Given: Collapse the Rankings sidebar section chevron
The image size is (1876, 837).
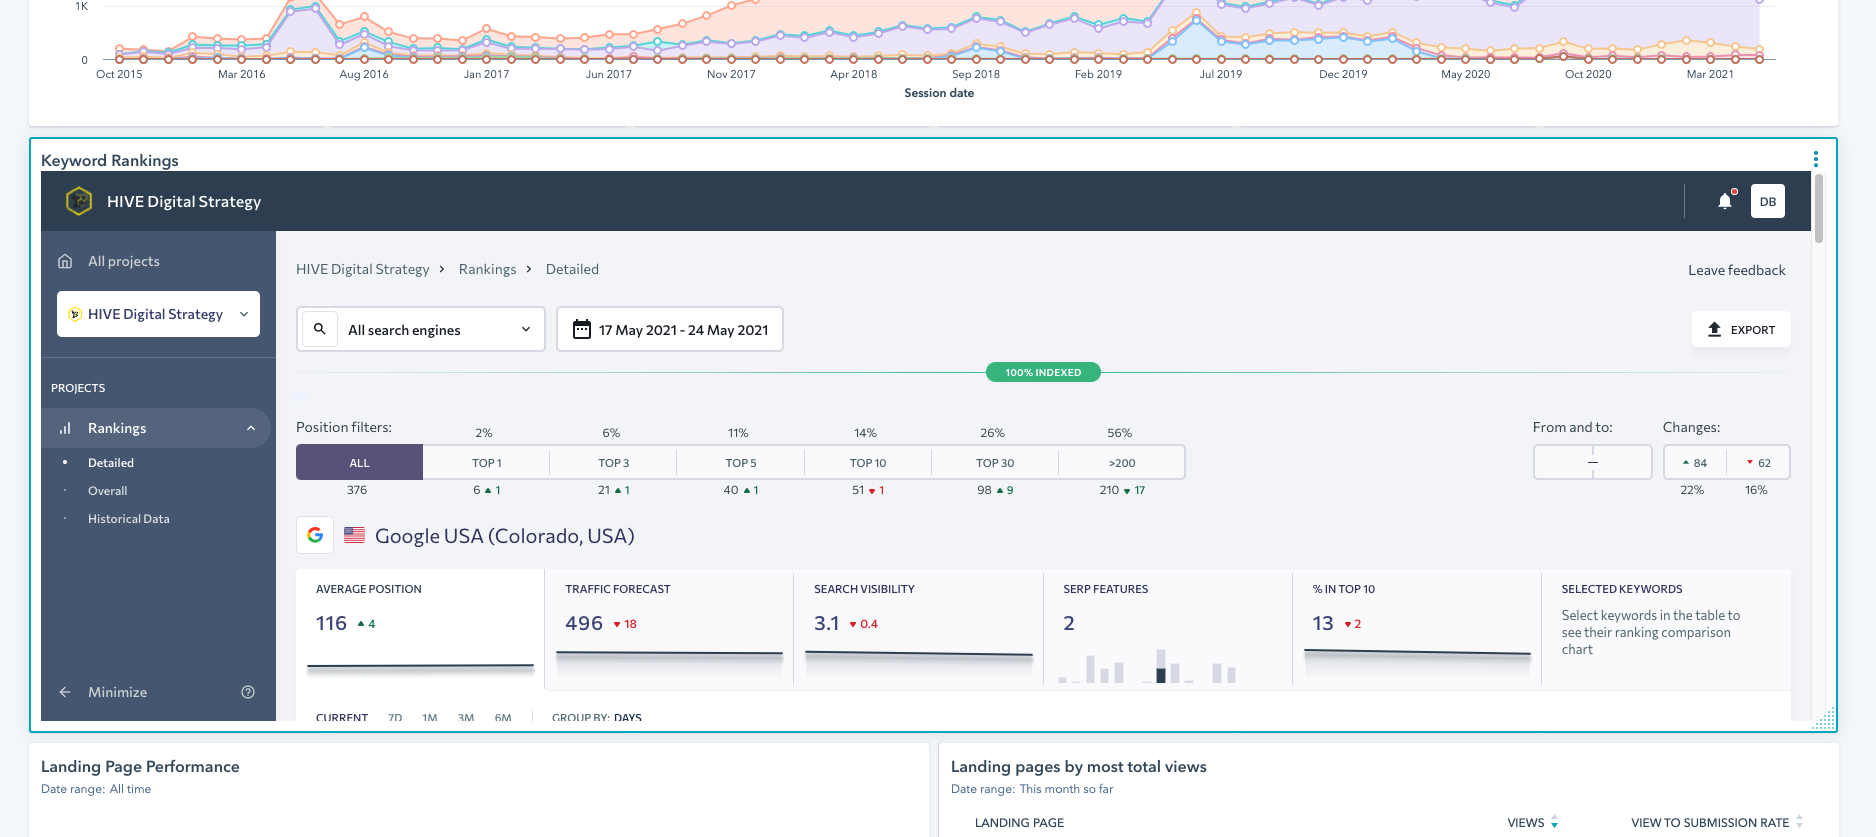Looking at the screenshot, I should [x=251, y=428].
